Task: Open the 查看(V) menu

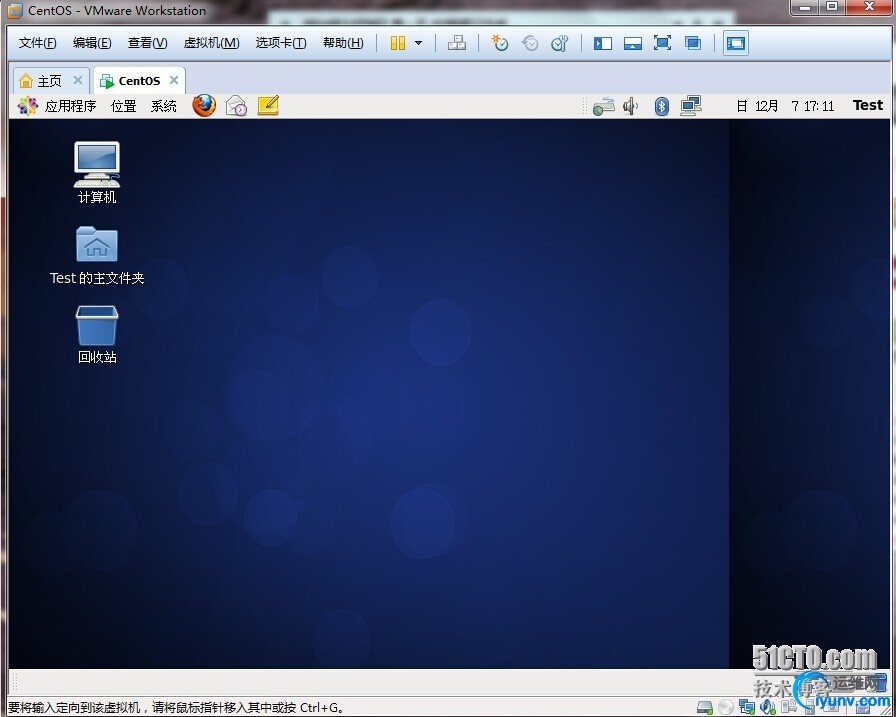Action: (x=147, y=43)
